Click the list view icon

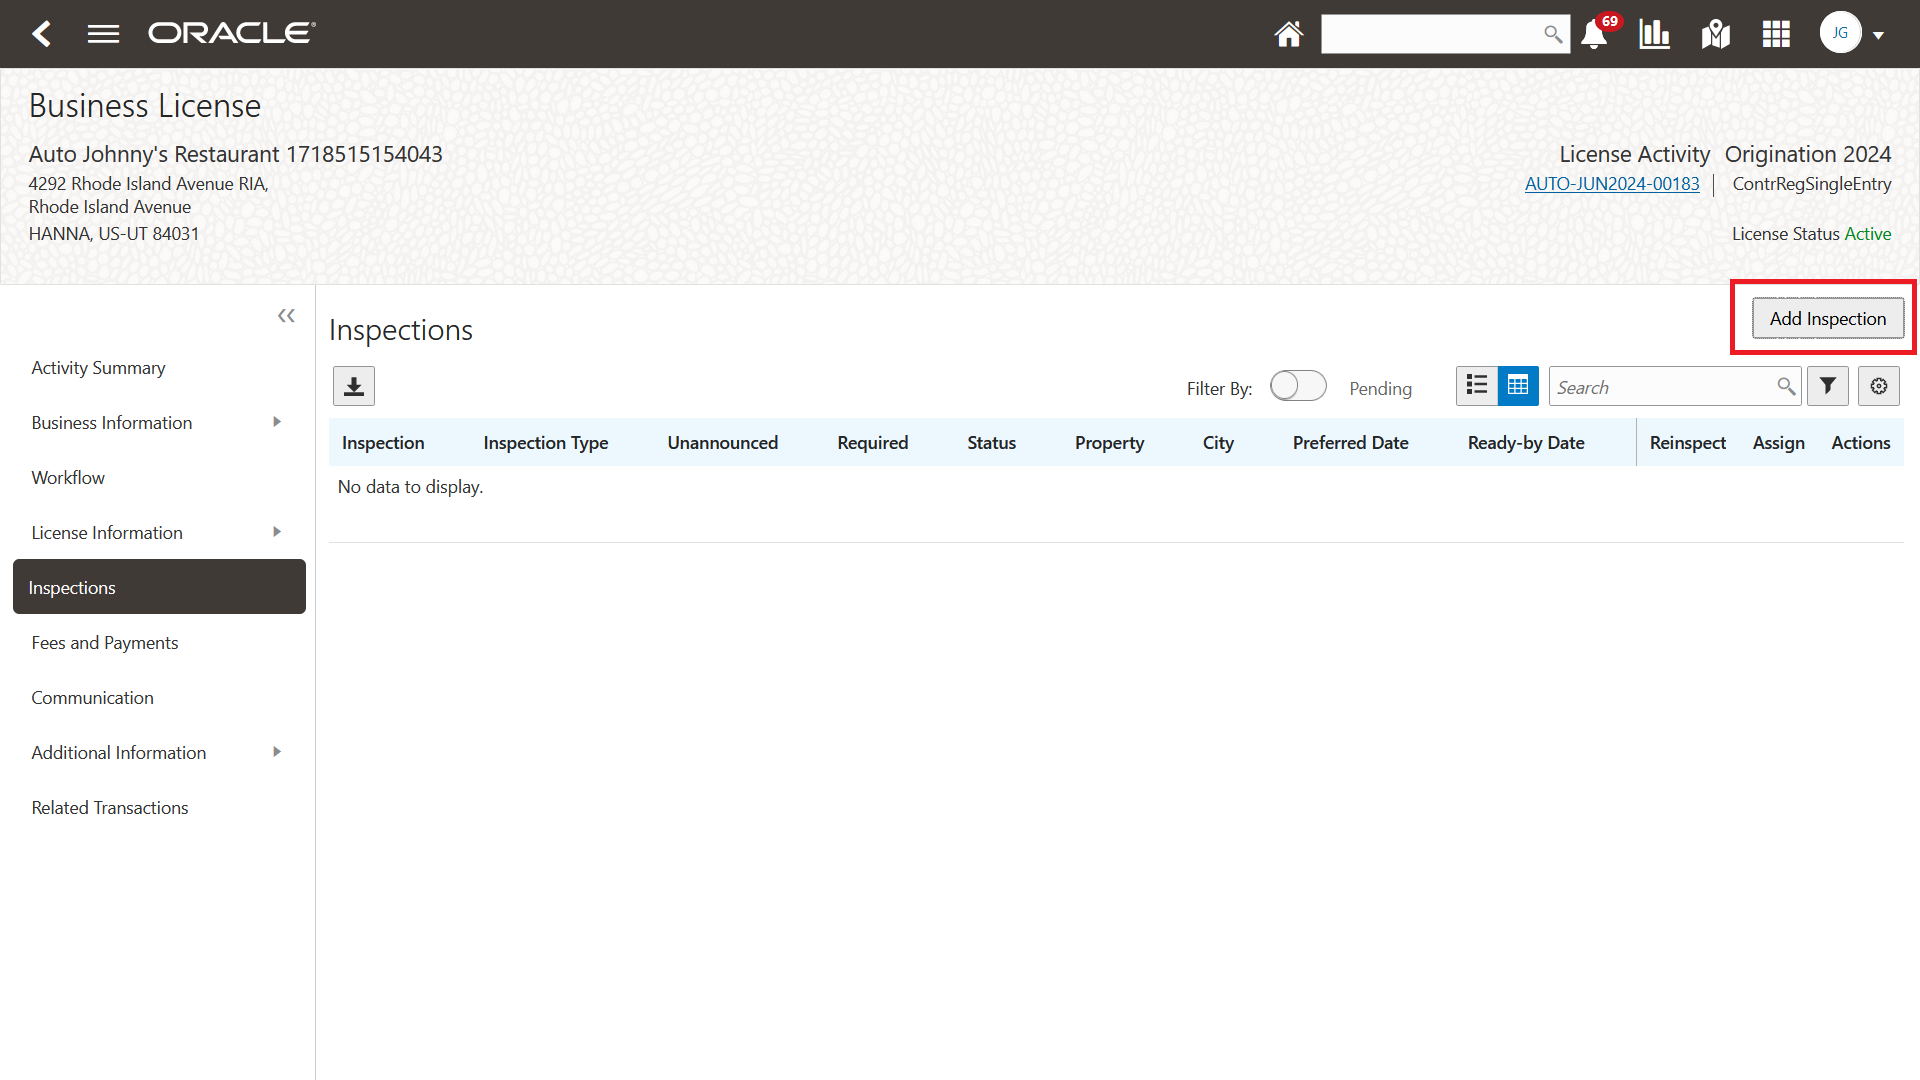[x=1477, y=386]
